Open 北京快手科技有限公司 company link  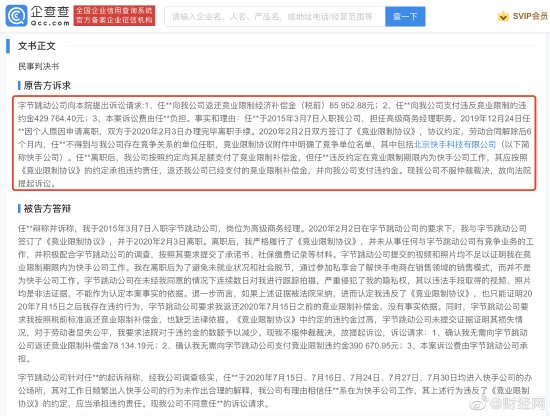tap(455, 145)
